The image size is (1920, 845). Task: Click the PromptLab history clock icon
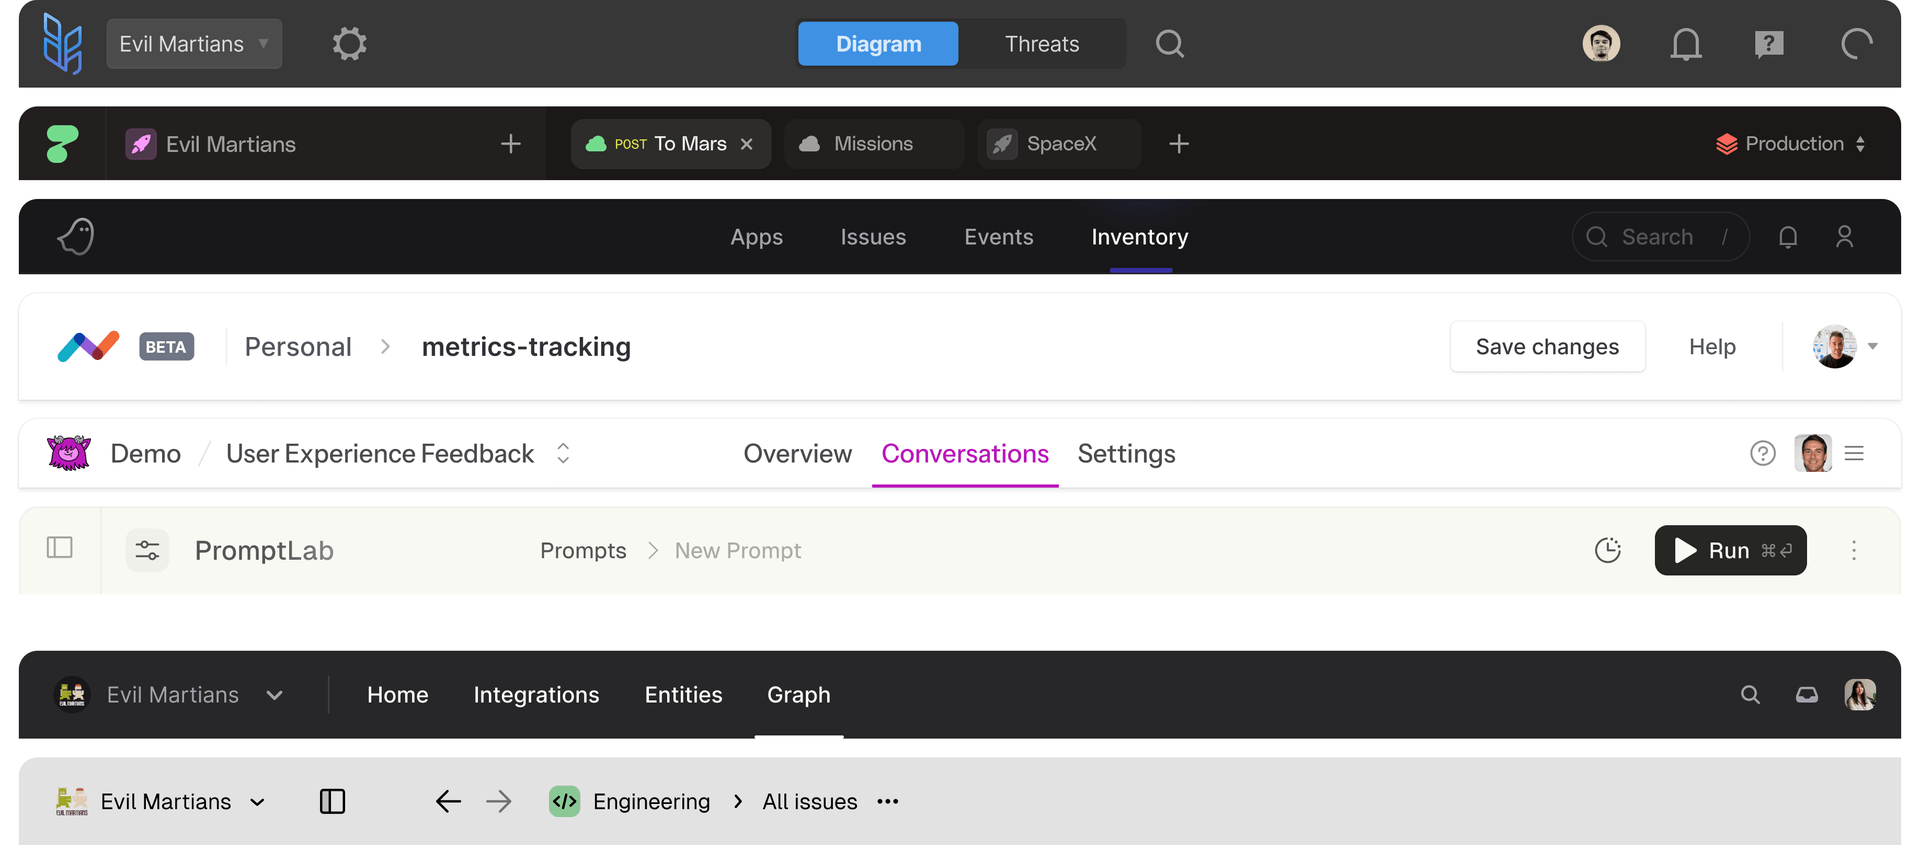pos(1607,550)
